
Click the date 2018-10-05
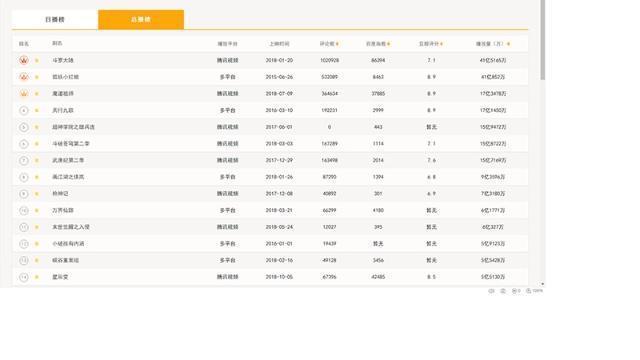[x=279, y=277]
